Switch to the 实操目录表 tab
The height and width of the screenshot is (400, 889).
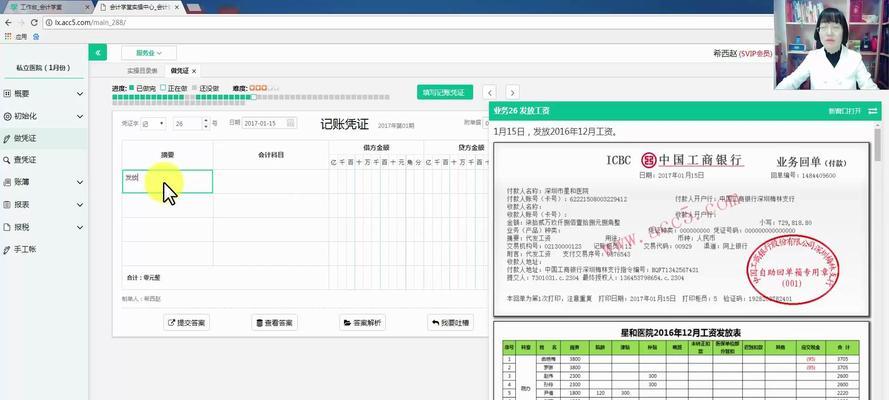(x=142, y=71)
